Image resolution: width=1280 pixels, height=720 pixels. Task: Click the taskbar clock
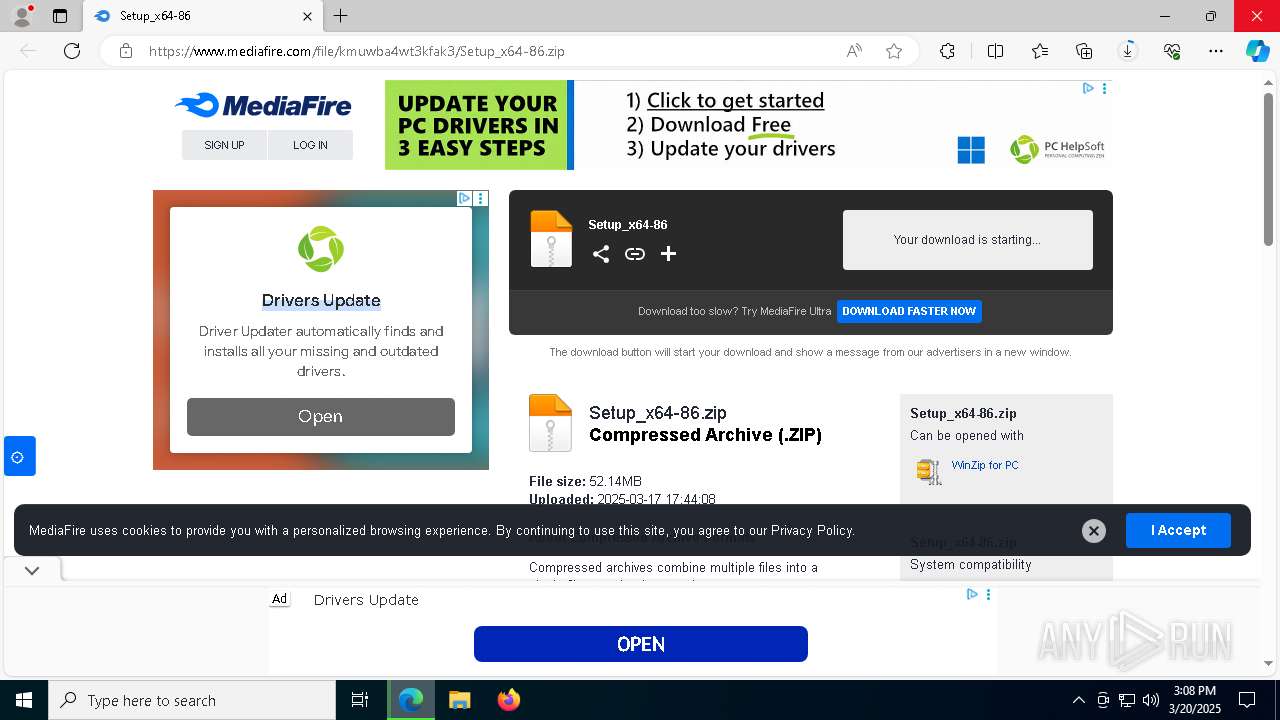1196,700
